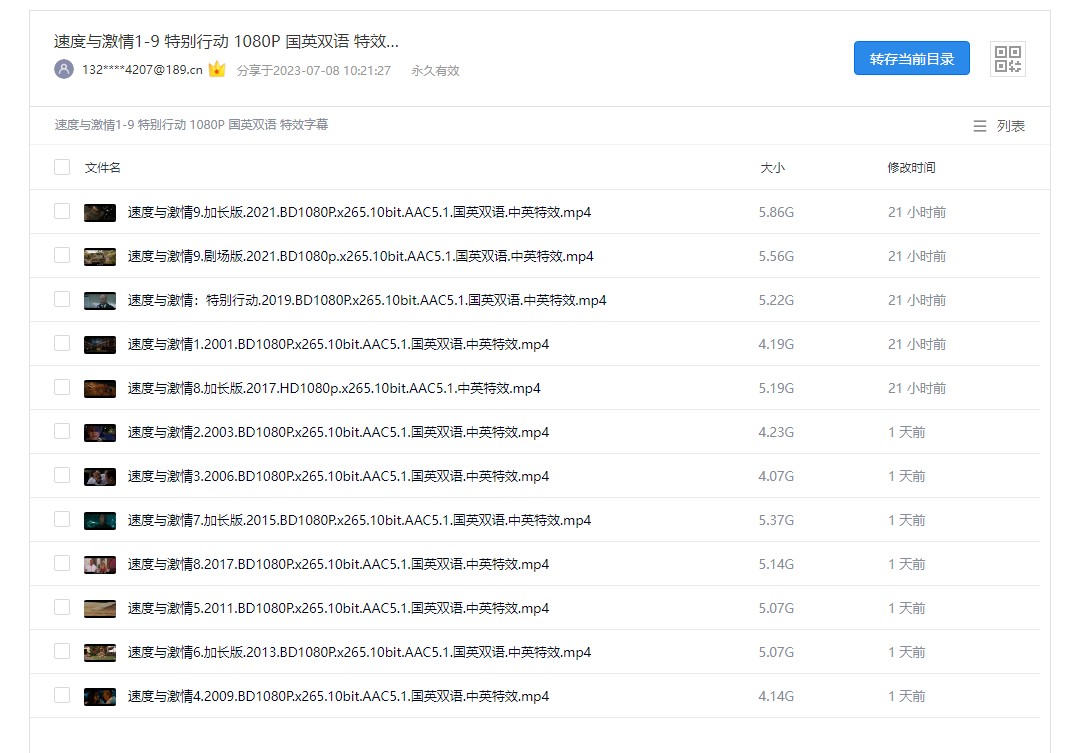Open file name 速度与激情8.2017.BD1080P mp4
The image size is (1080, 753).
click(338, 565)
